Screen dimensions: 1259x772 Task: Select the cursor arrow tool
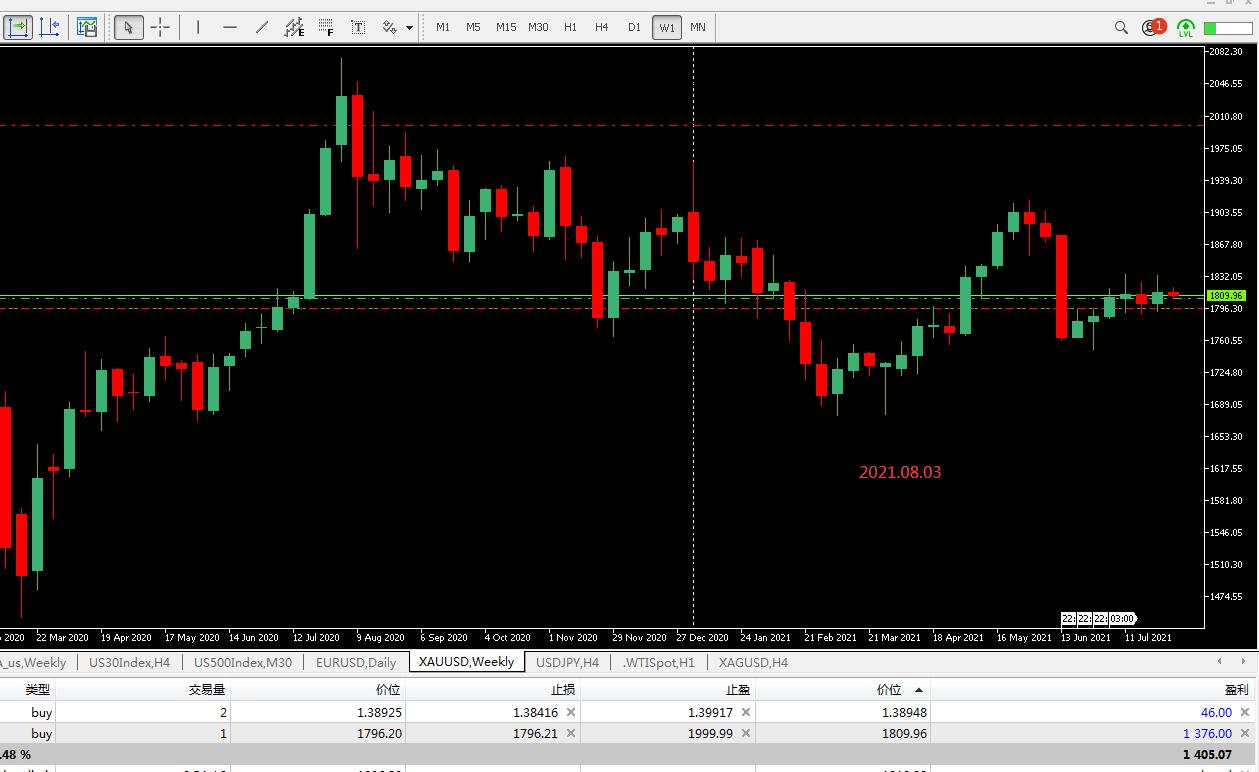pyautogui.click(x=128, y=27)
